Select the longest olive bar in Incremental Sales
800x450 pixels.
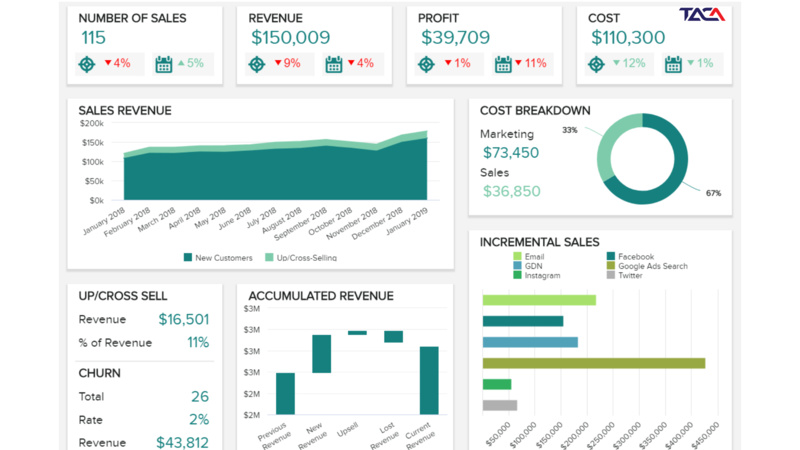tap(593, 363)
